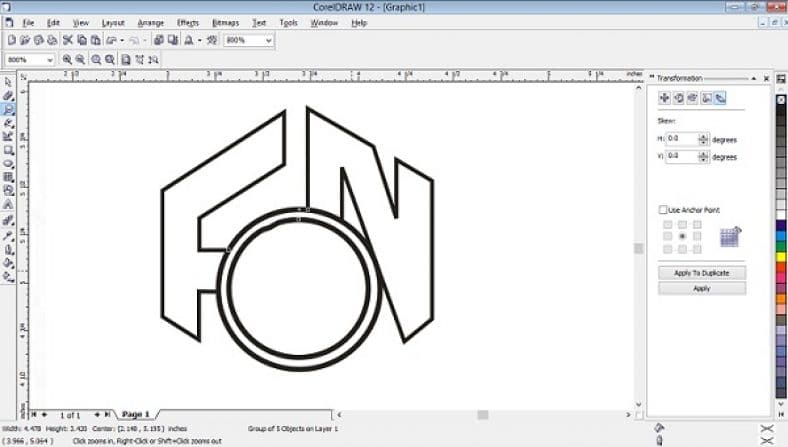
Task: Open the Size tab in Transformation docker
Action: 707,98
